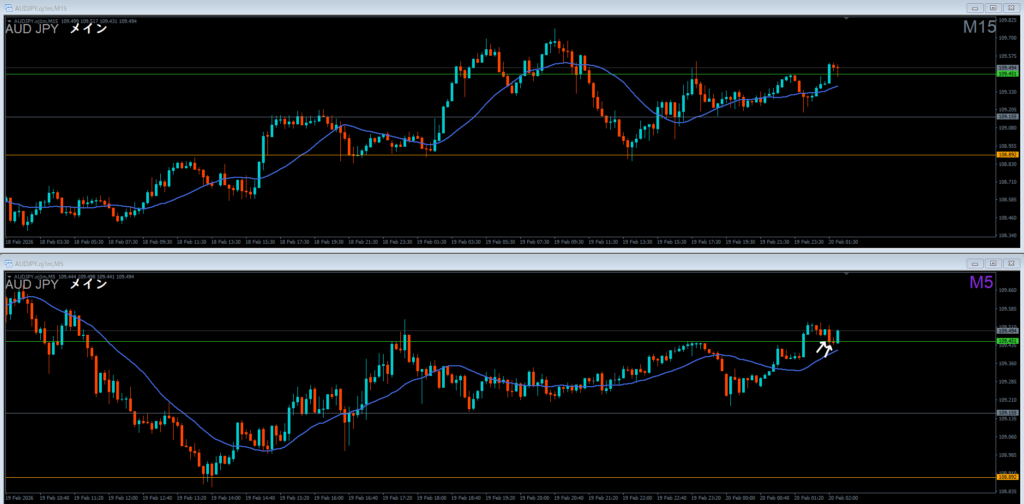Click the chart icon in the M15 title bar
The width and height of the screenshot is (1024, 504).
pyautogui.click(x=8, y=7)
